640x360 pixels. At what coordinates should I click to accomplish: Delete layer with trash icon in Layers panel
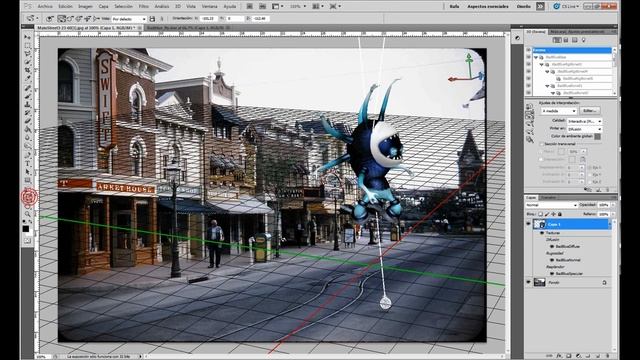(x=607, y=356)
